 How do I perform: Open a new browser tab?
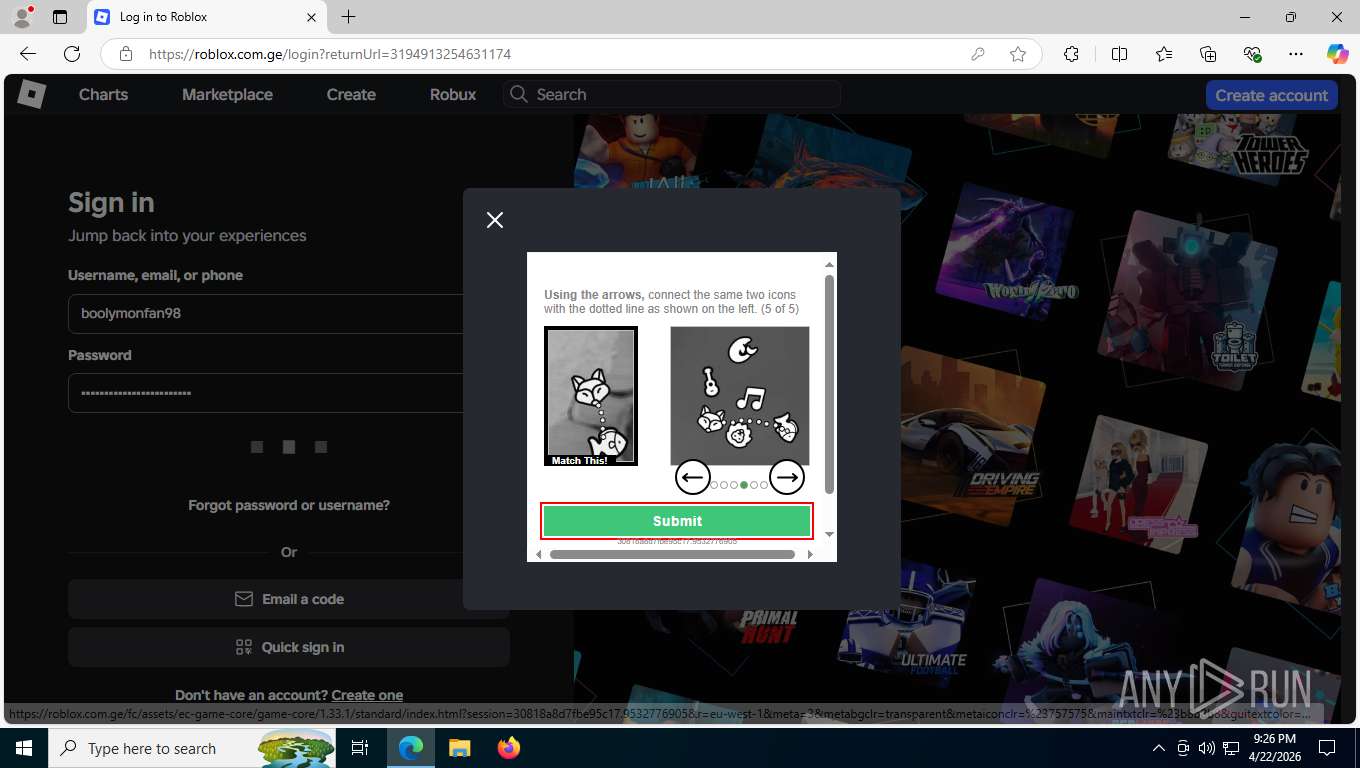(x=348, y=17)
